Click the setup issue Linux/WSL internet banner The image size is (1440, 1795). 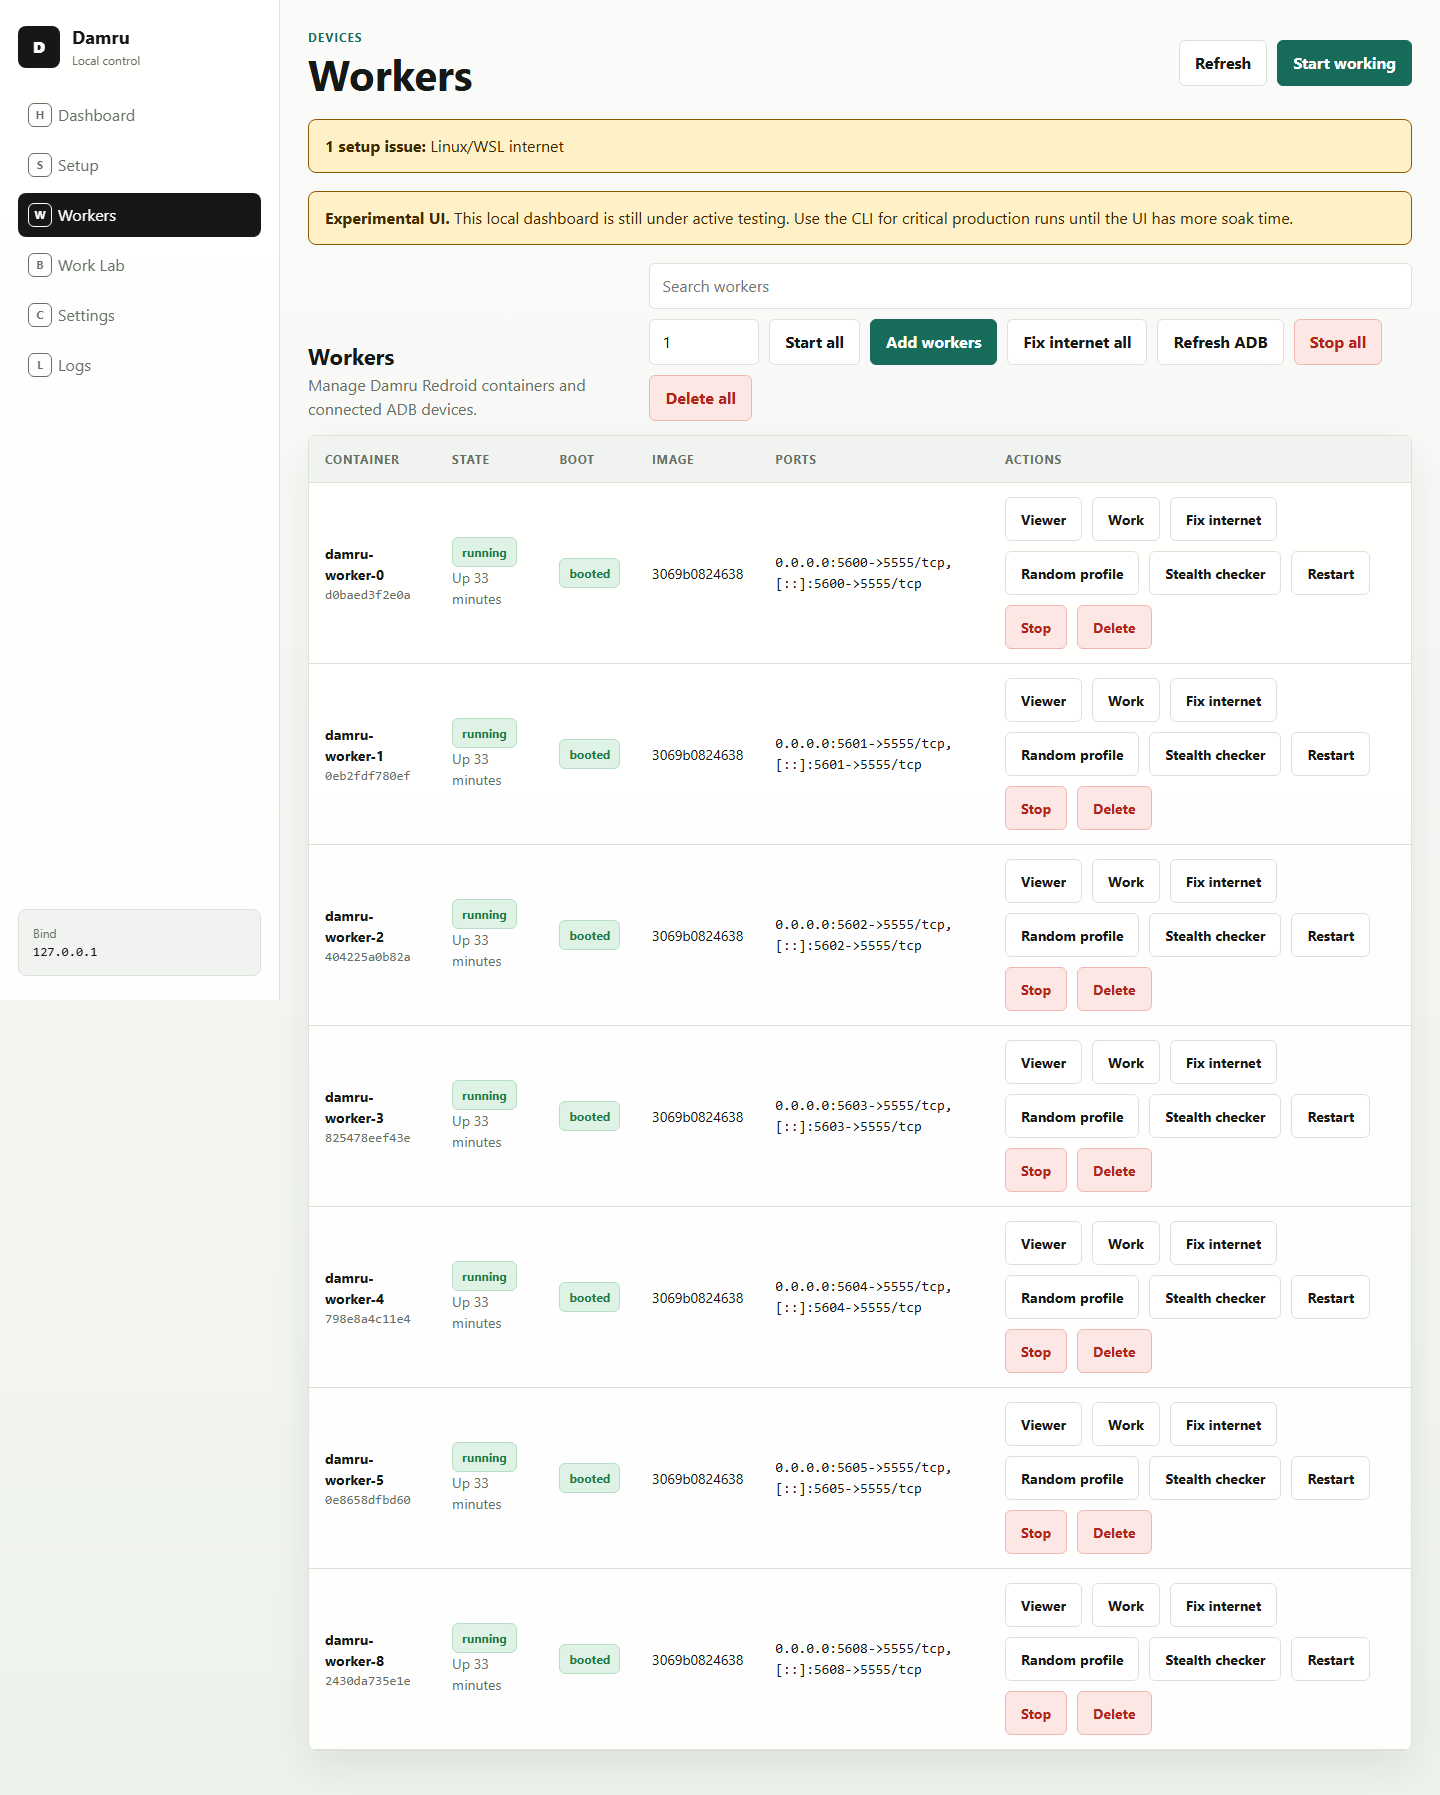[x=860, y=146]
